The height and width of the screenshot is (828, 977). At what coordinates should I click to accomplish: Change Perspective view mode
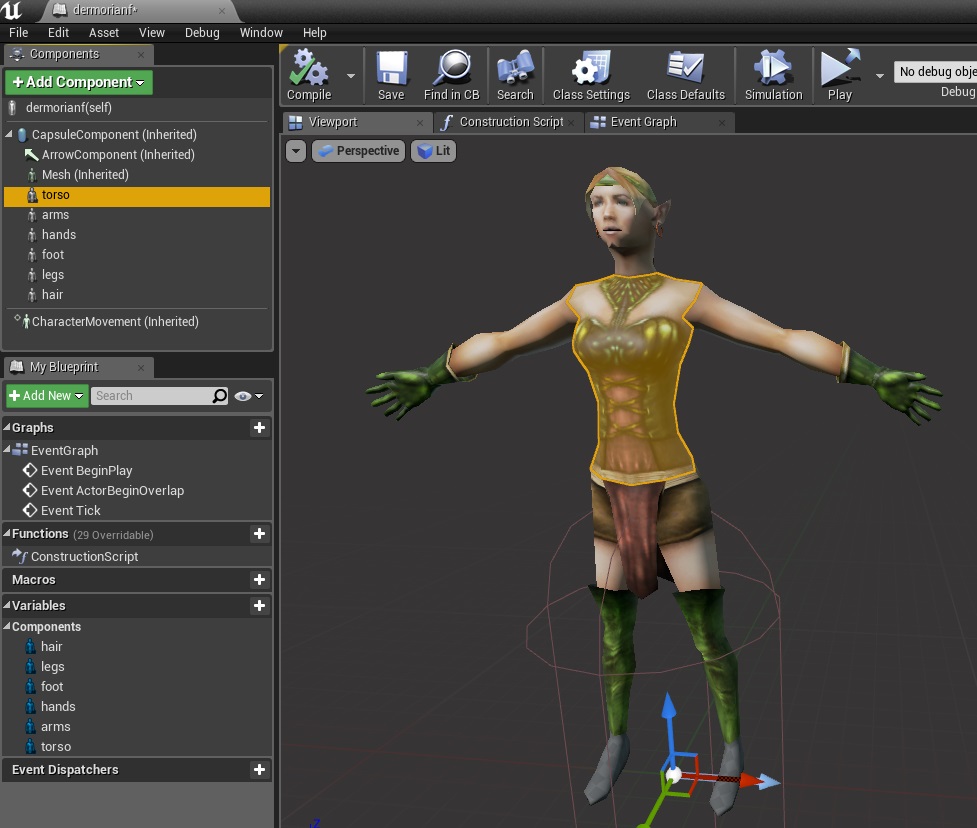[x=359, y=151]
